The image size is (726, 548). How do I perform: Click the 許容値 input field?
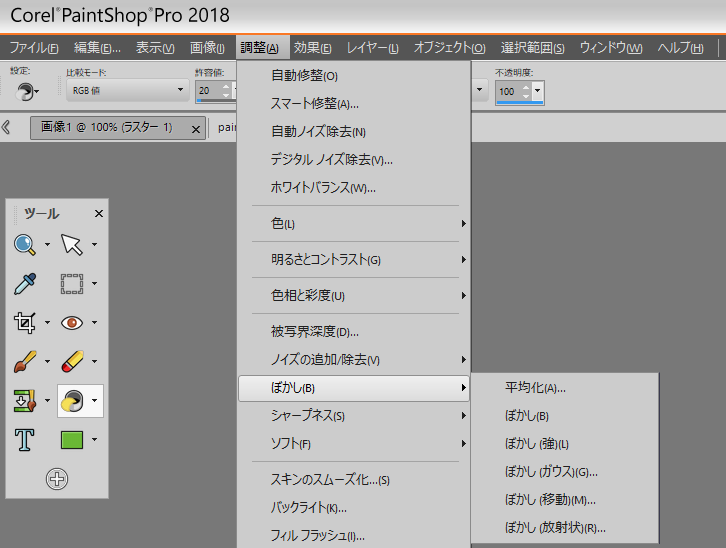click(207, 91)
